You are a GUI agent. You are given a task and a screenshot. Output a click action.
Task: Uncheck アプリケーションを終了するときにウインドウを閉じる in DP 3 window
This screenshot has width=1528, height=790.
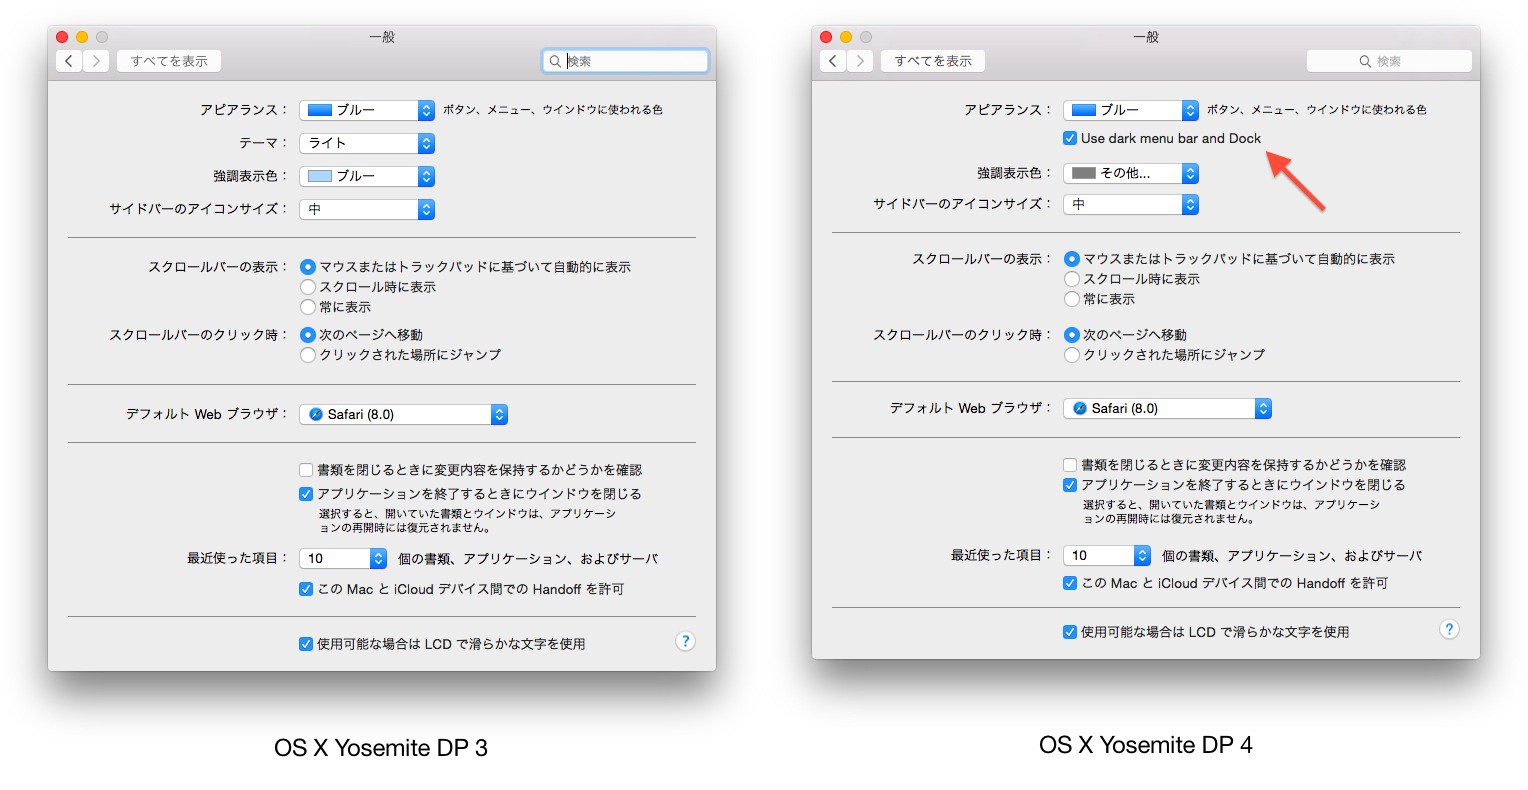306,494
